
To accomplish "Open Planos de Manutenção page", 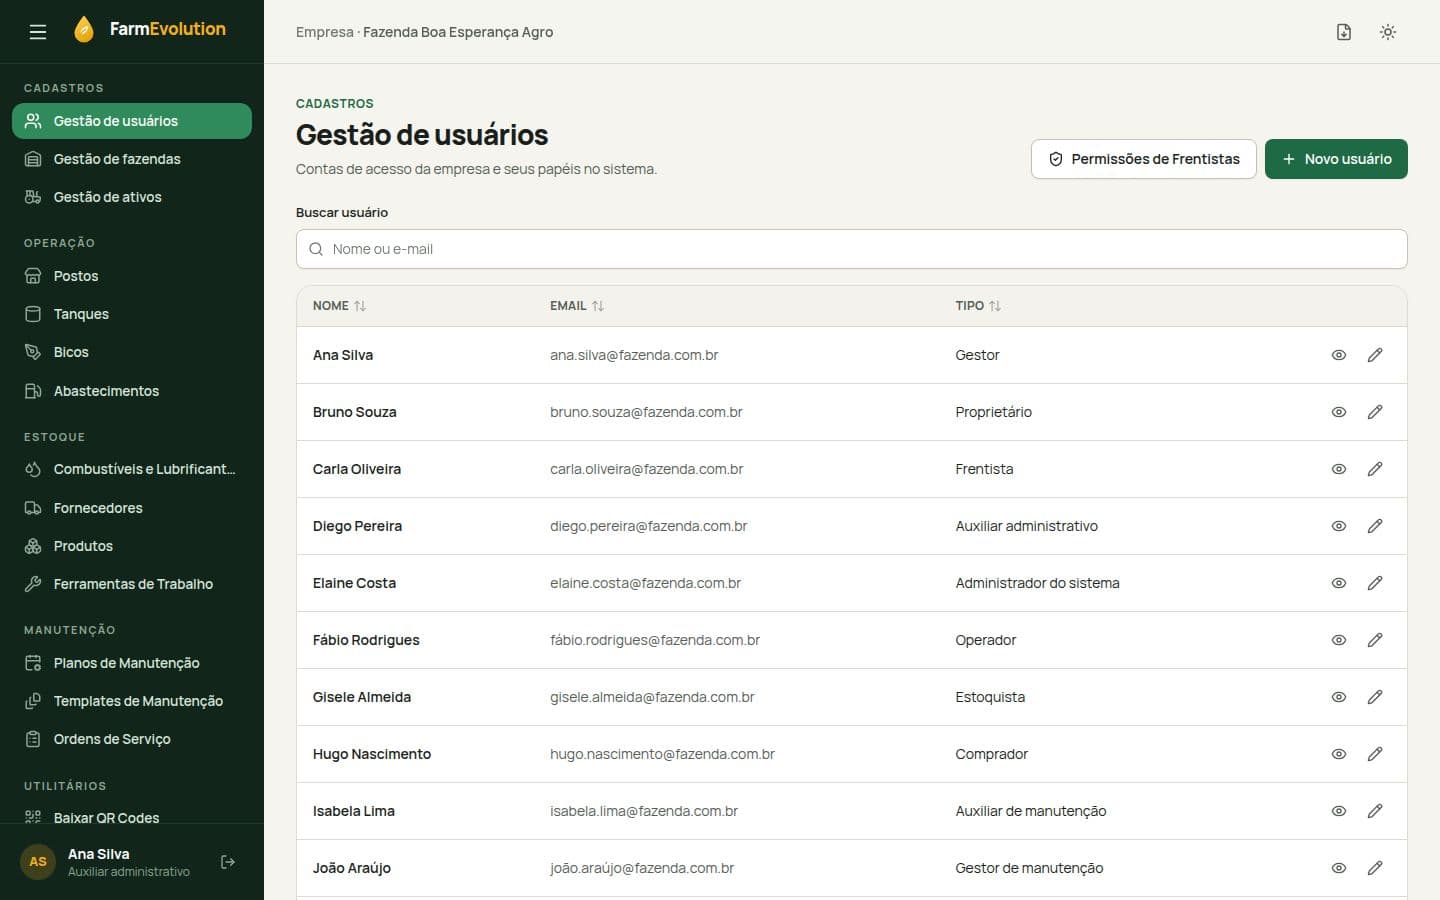I will coord(132,663).
